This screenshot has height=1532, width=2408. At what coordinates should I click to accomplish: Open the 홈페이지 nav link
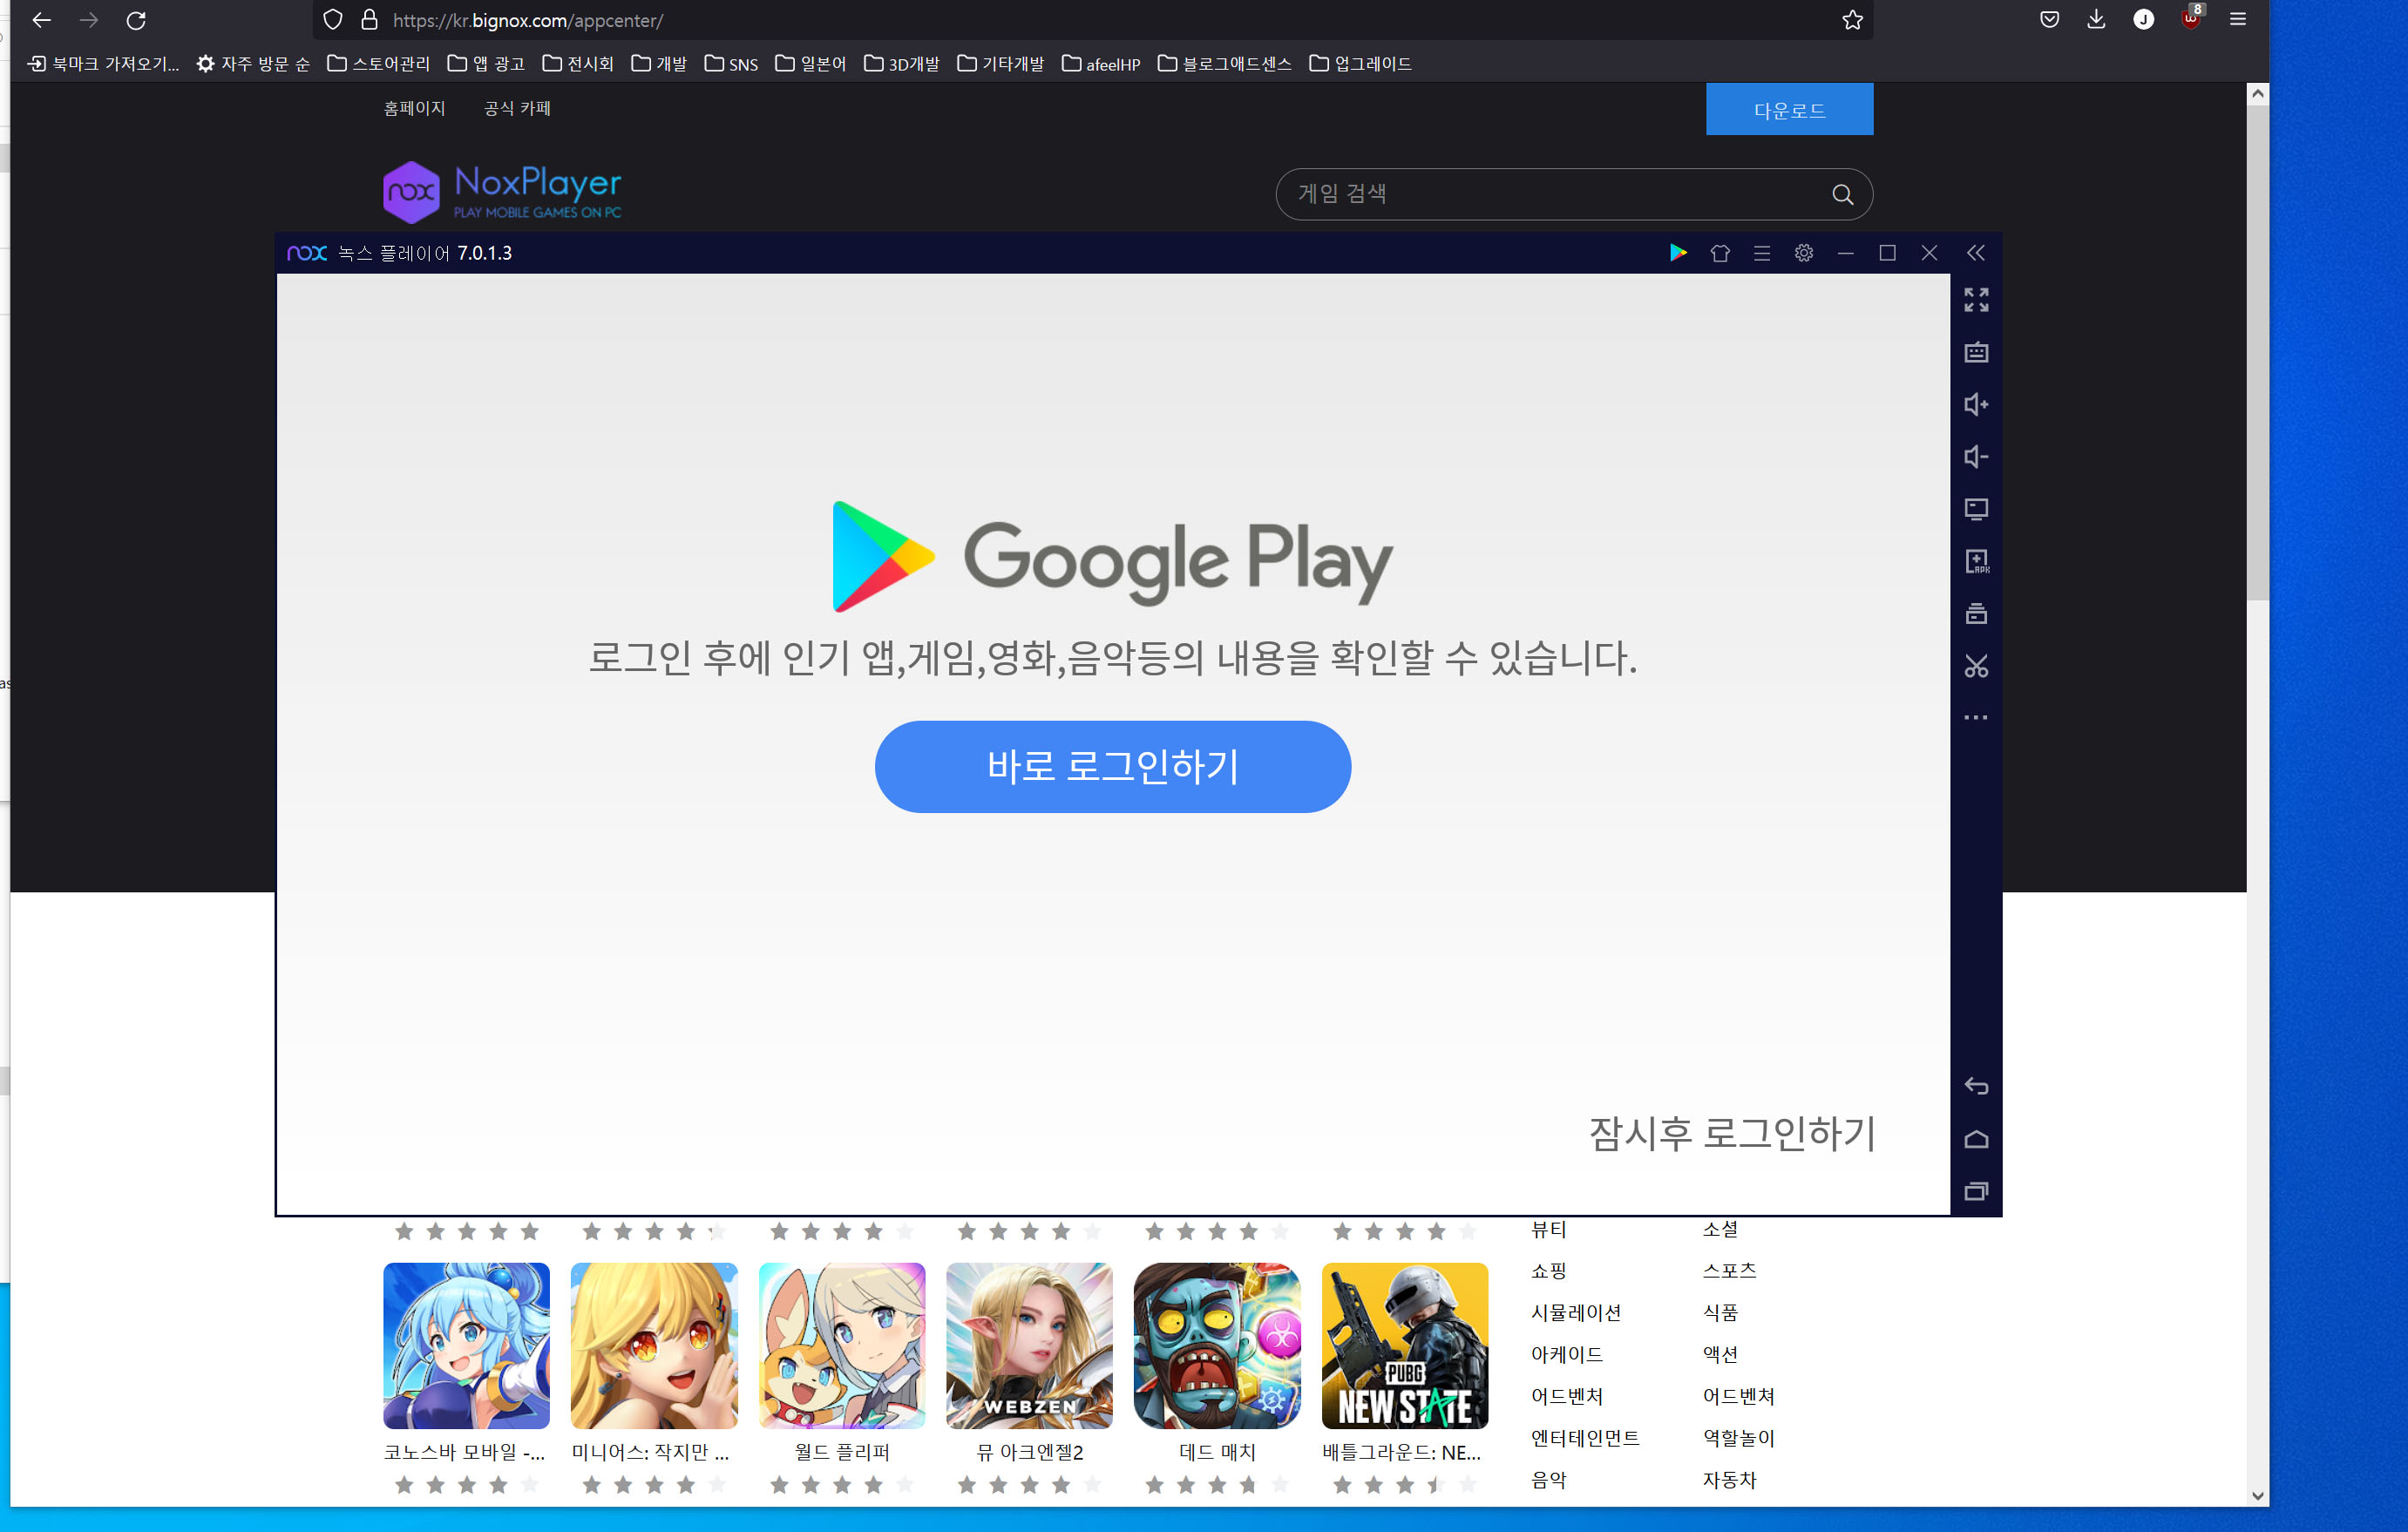point(414,108)
